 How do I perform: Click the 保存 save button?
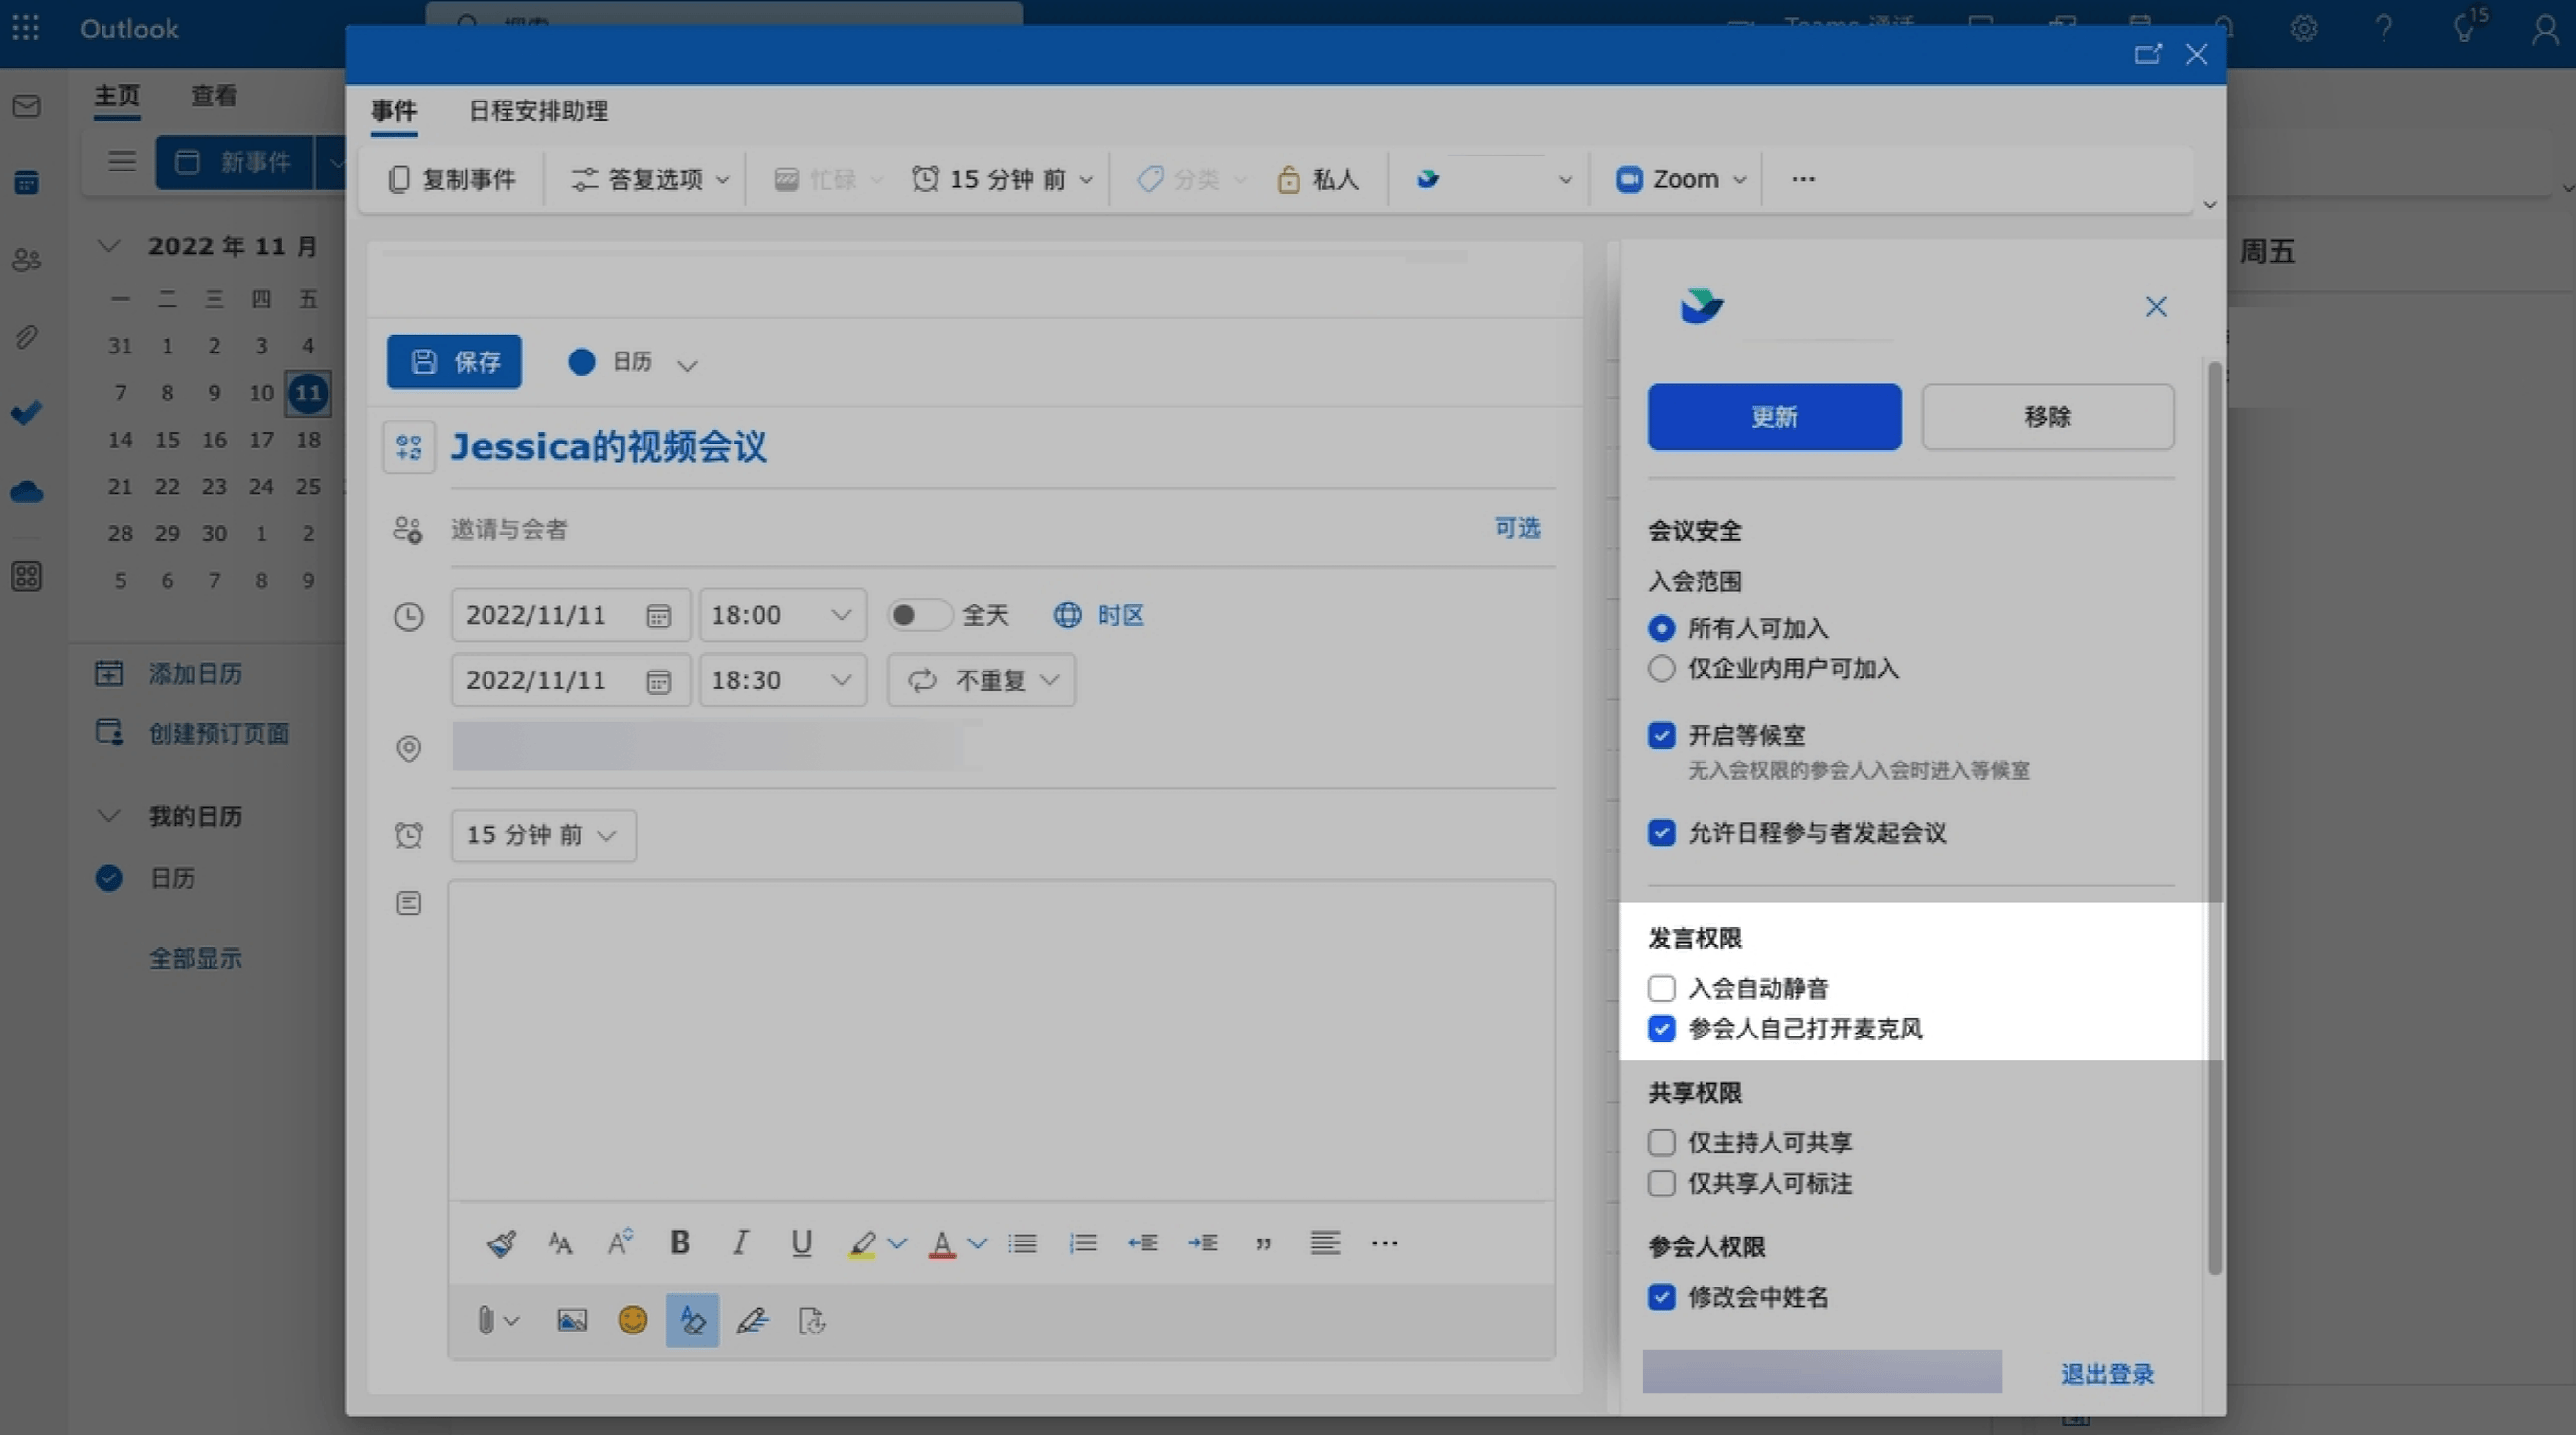pyautogui.click(x=454, y=361)
